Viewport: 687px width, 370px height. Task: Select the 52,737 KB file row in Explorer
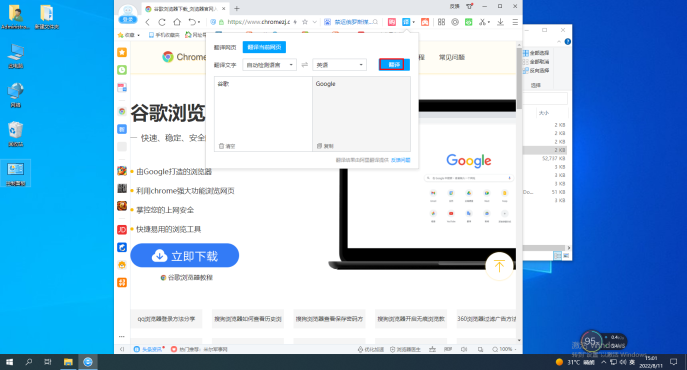click(545, 158)
